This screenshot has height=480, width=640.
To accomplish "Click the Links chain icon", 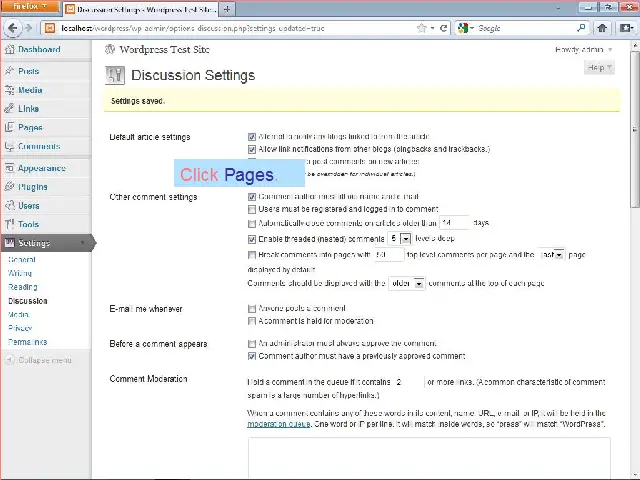I will click(x=9, y=109).
